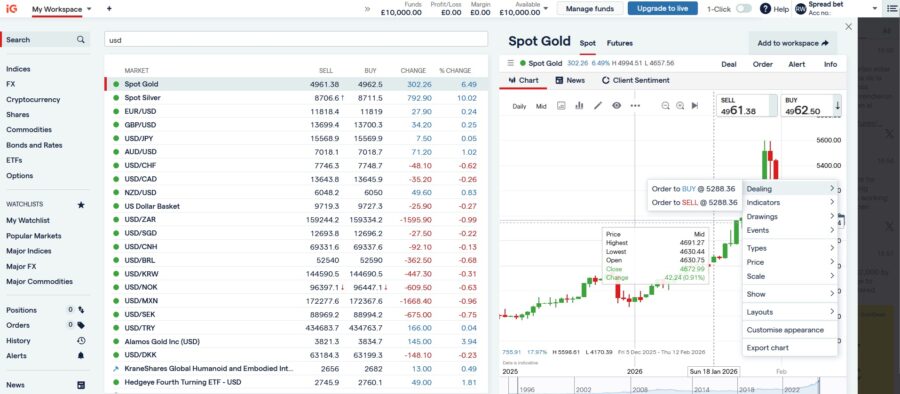Expand the Types submenu
The height and width of the screenshot is (394, 900).
click(790, 248)
